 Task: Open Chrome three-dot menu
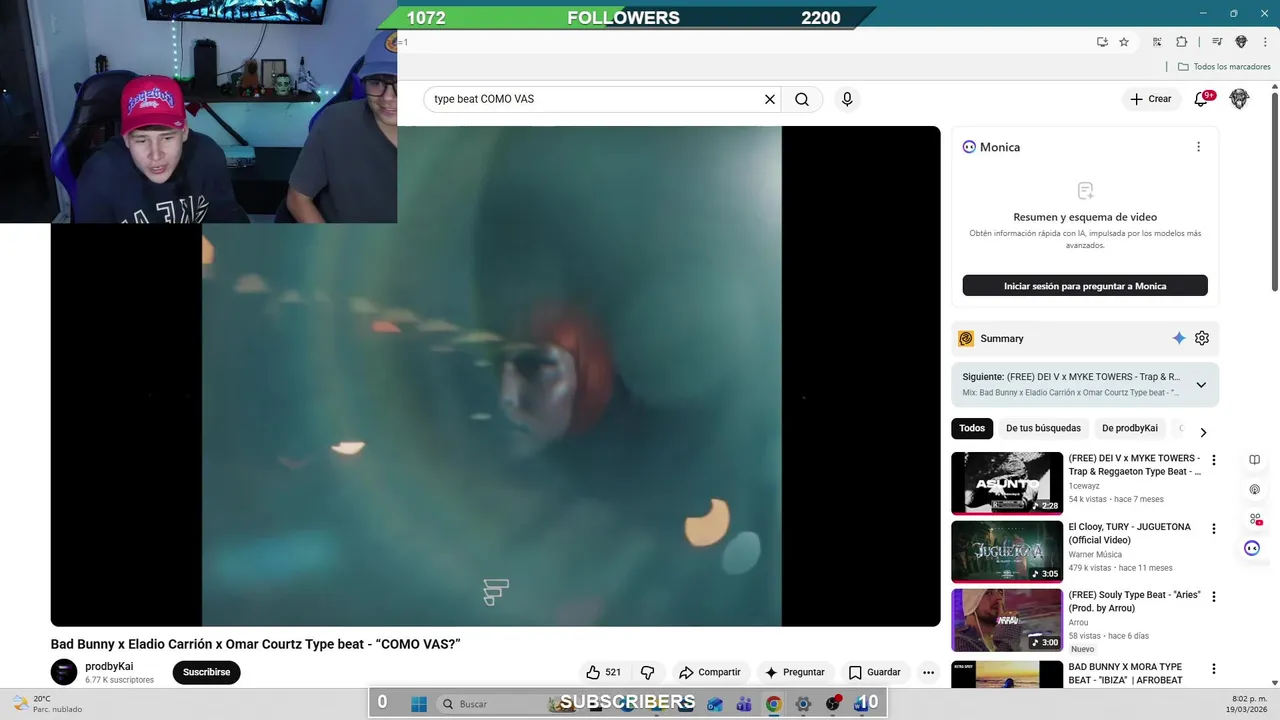(1265, 42)
